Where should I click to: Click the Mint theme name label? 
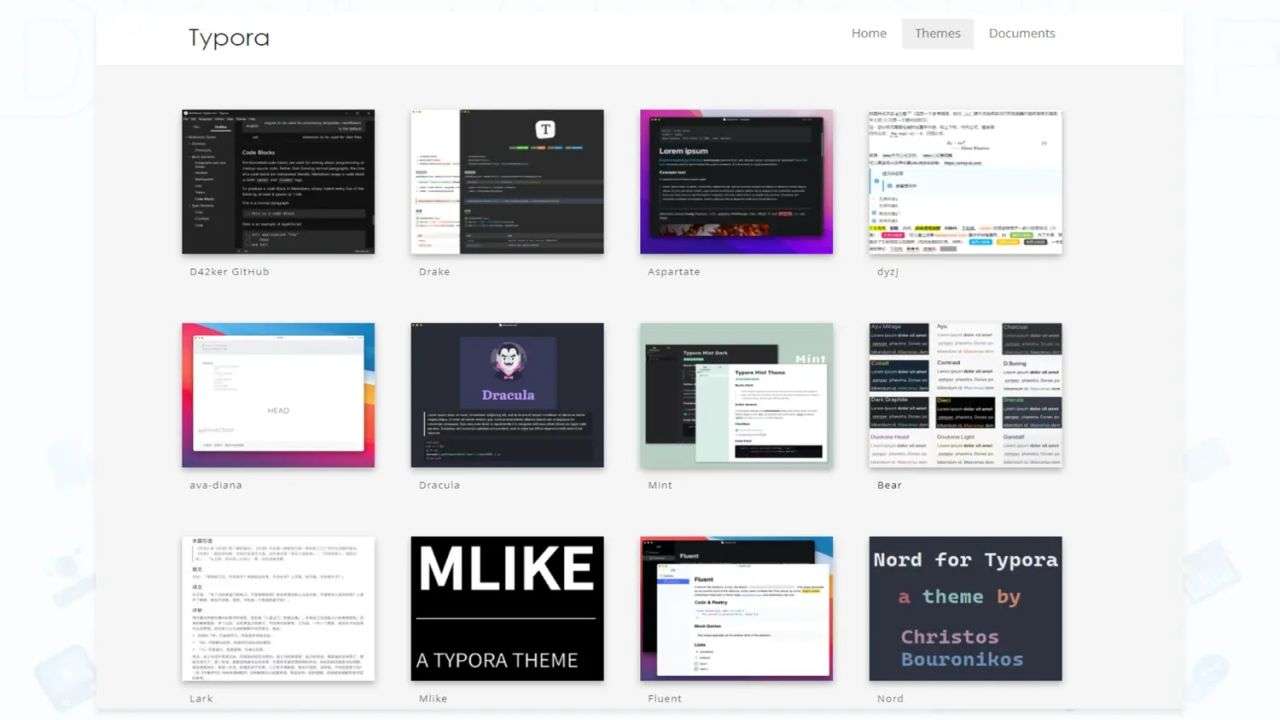click(x=660, y=485)
